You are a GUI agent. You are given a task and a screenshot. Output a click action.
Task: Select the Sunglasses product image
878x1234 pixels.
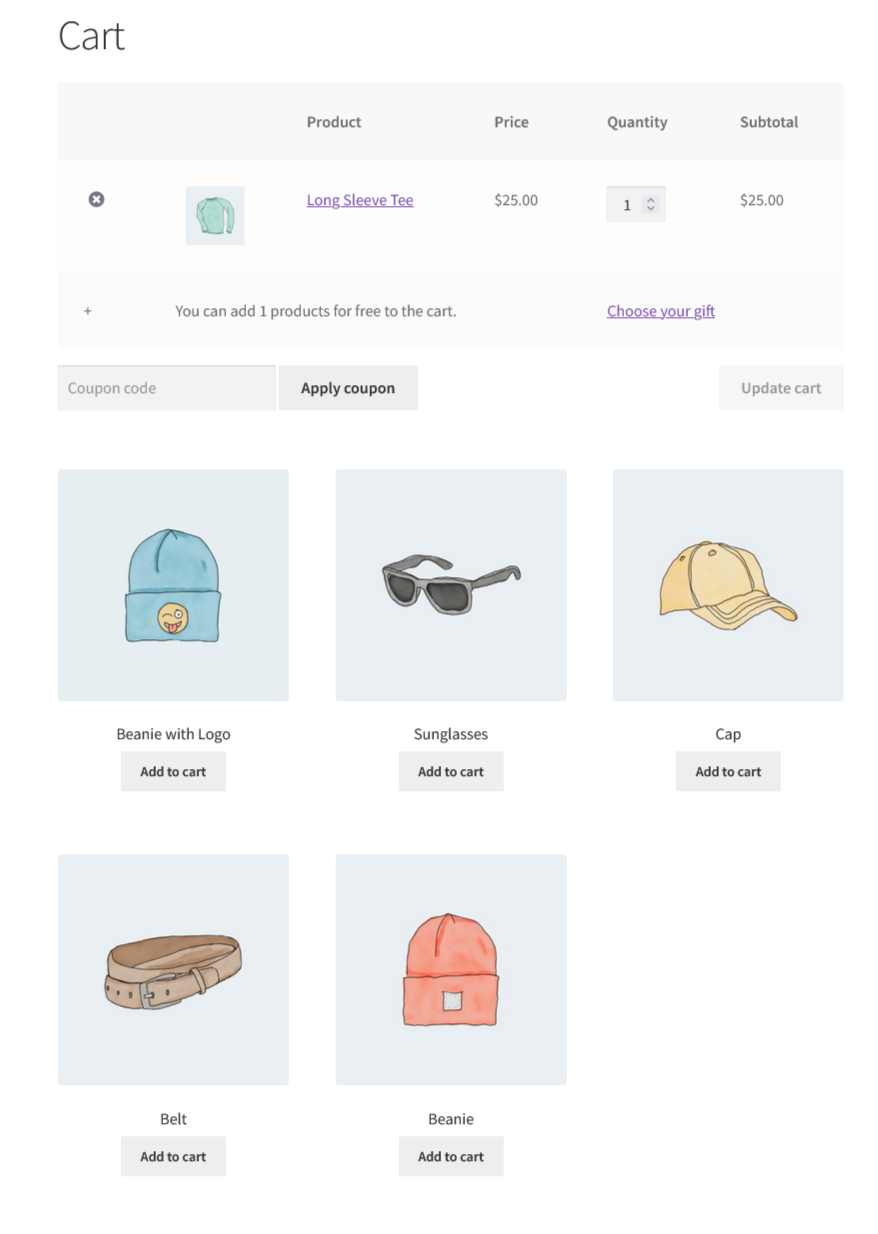click(451, 585)
